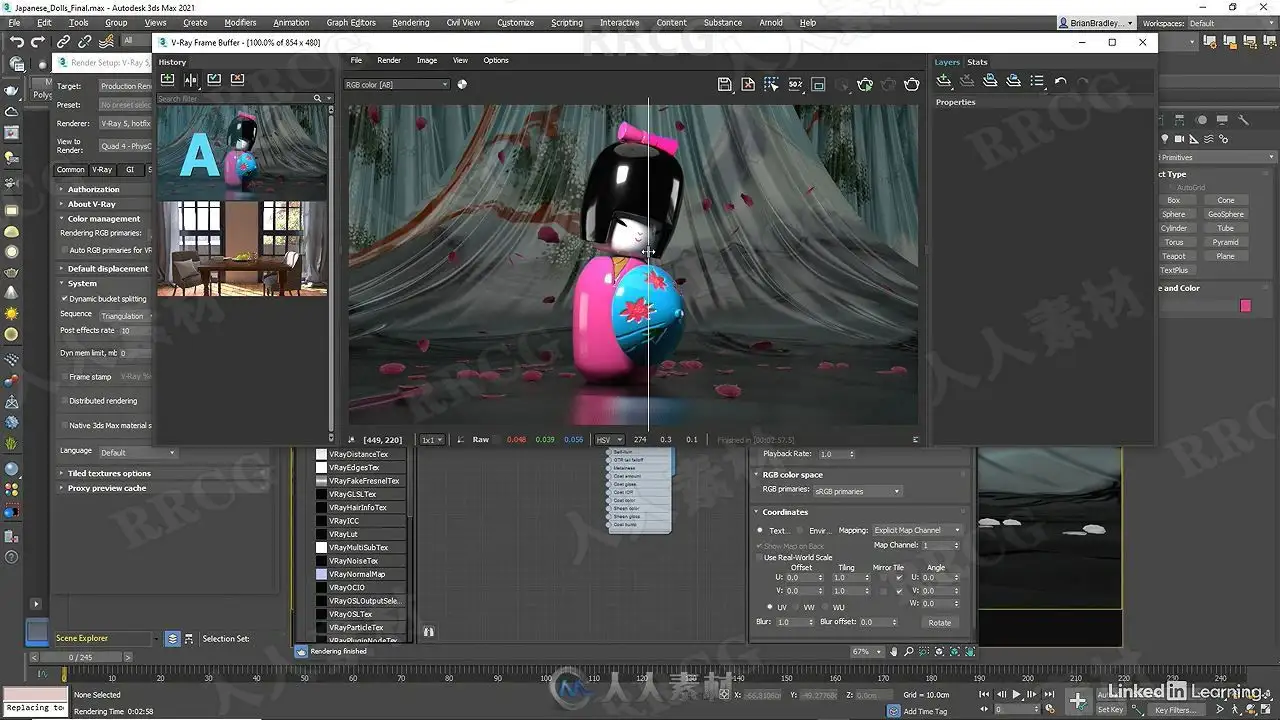1280x720 pixels.
Task: Open the RGB color channel dropdown
Action: pyautogui.click(x=396, y=85)
